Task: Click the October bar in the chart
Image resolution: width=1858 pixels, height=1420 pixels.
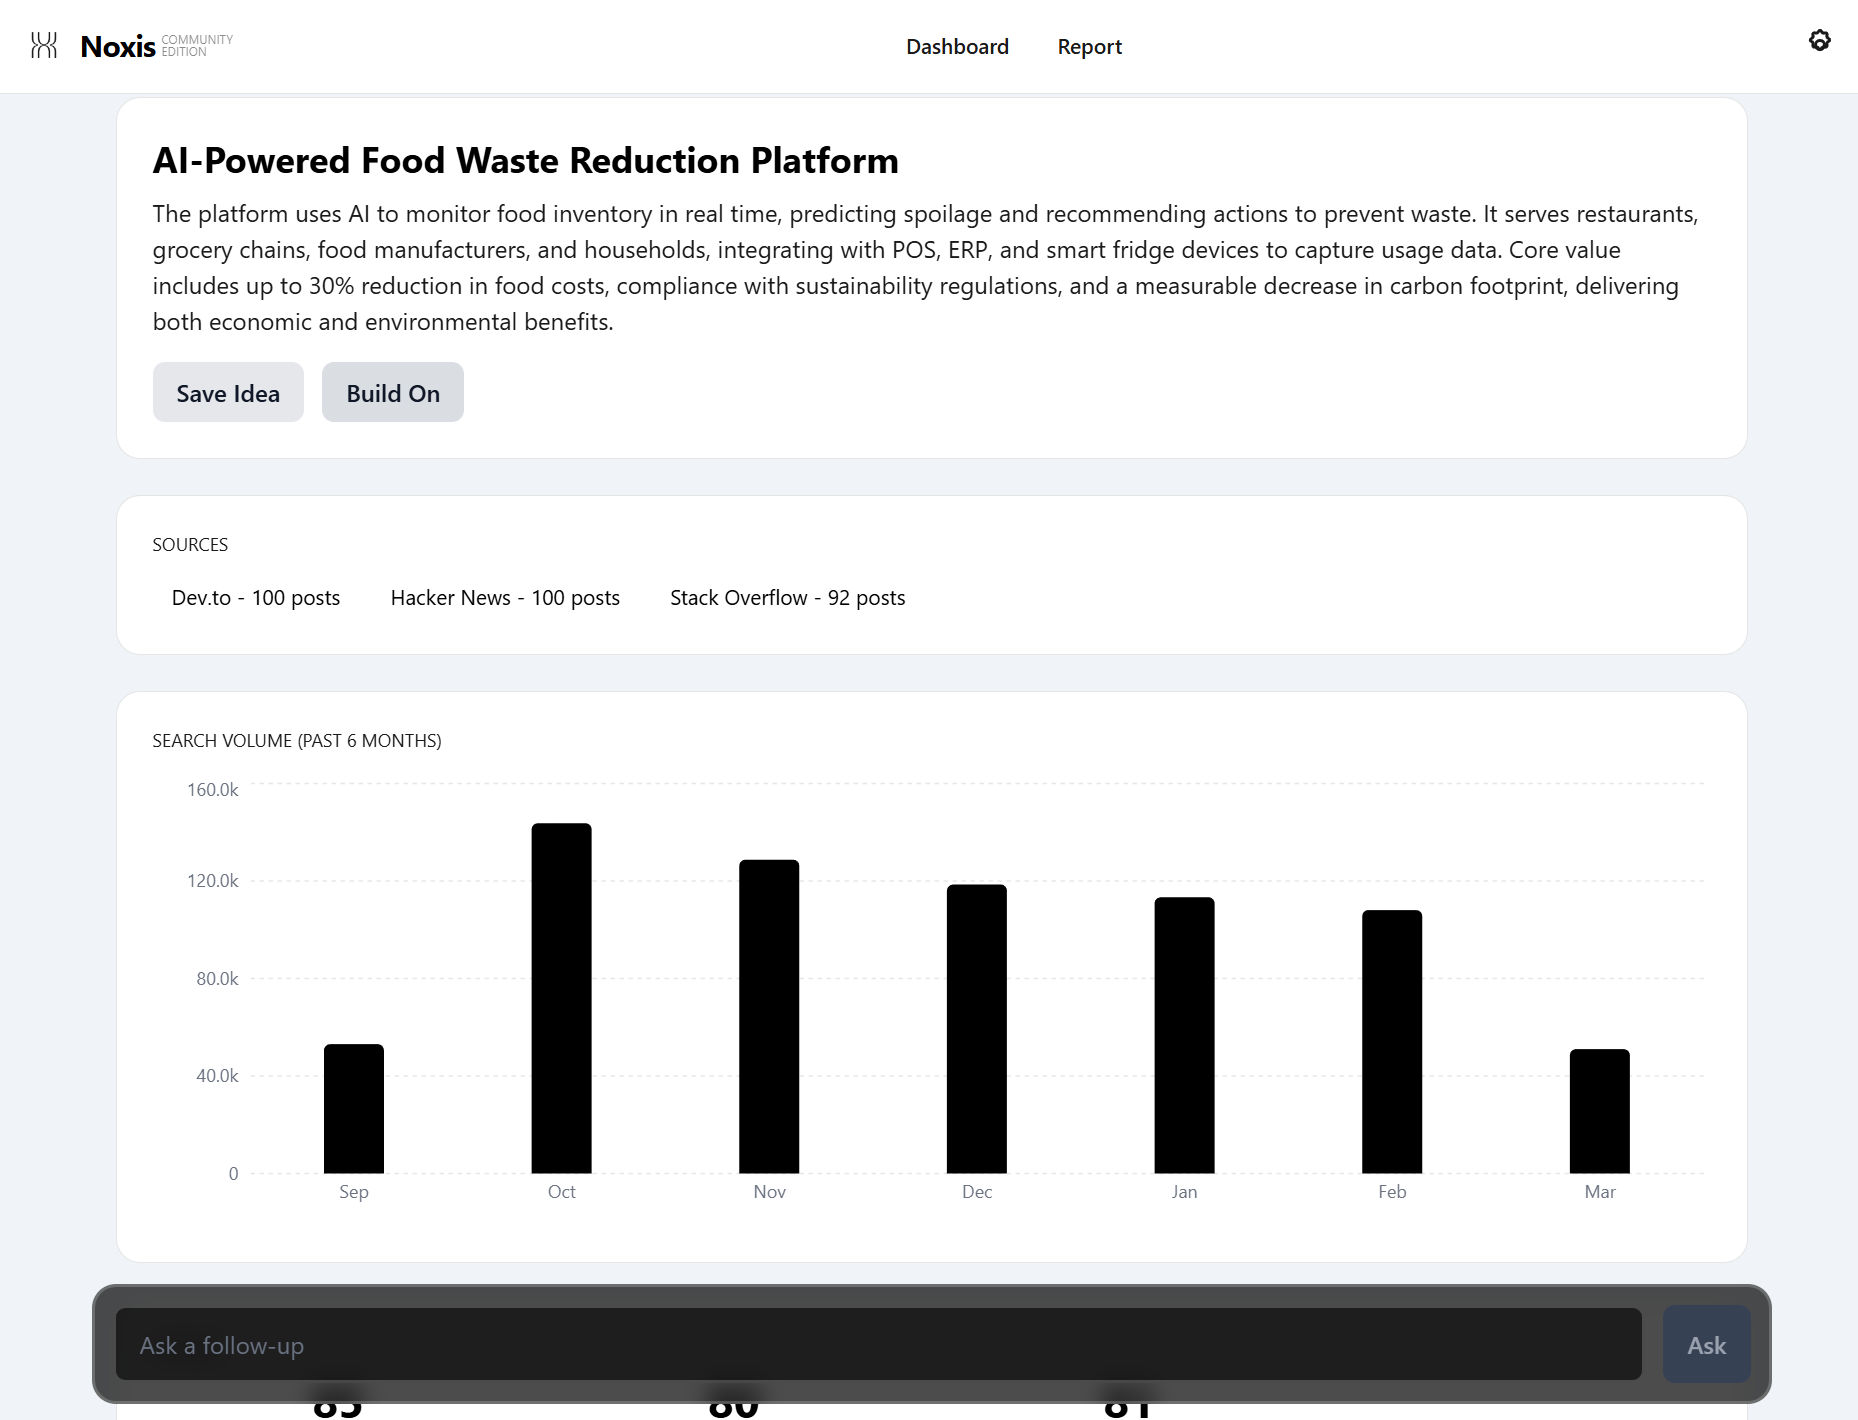Action: tap(561, 1000)
